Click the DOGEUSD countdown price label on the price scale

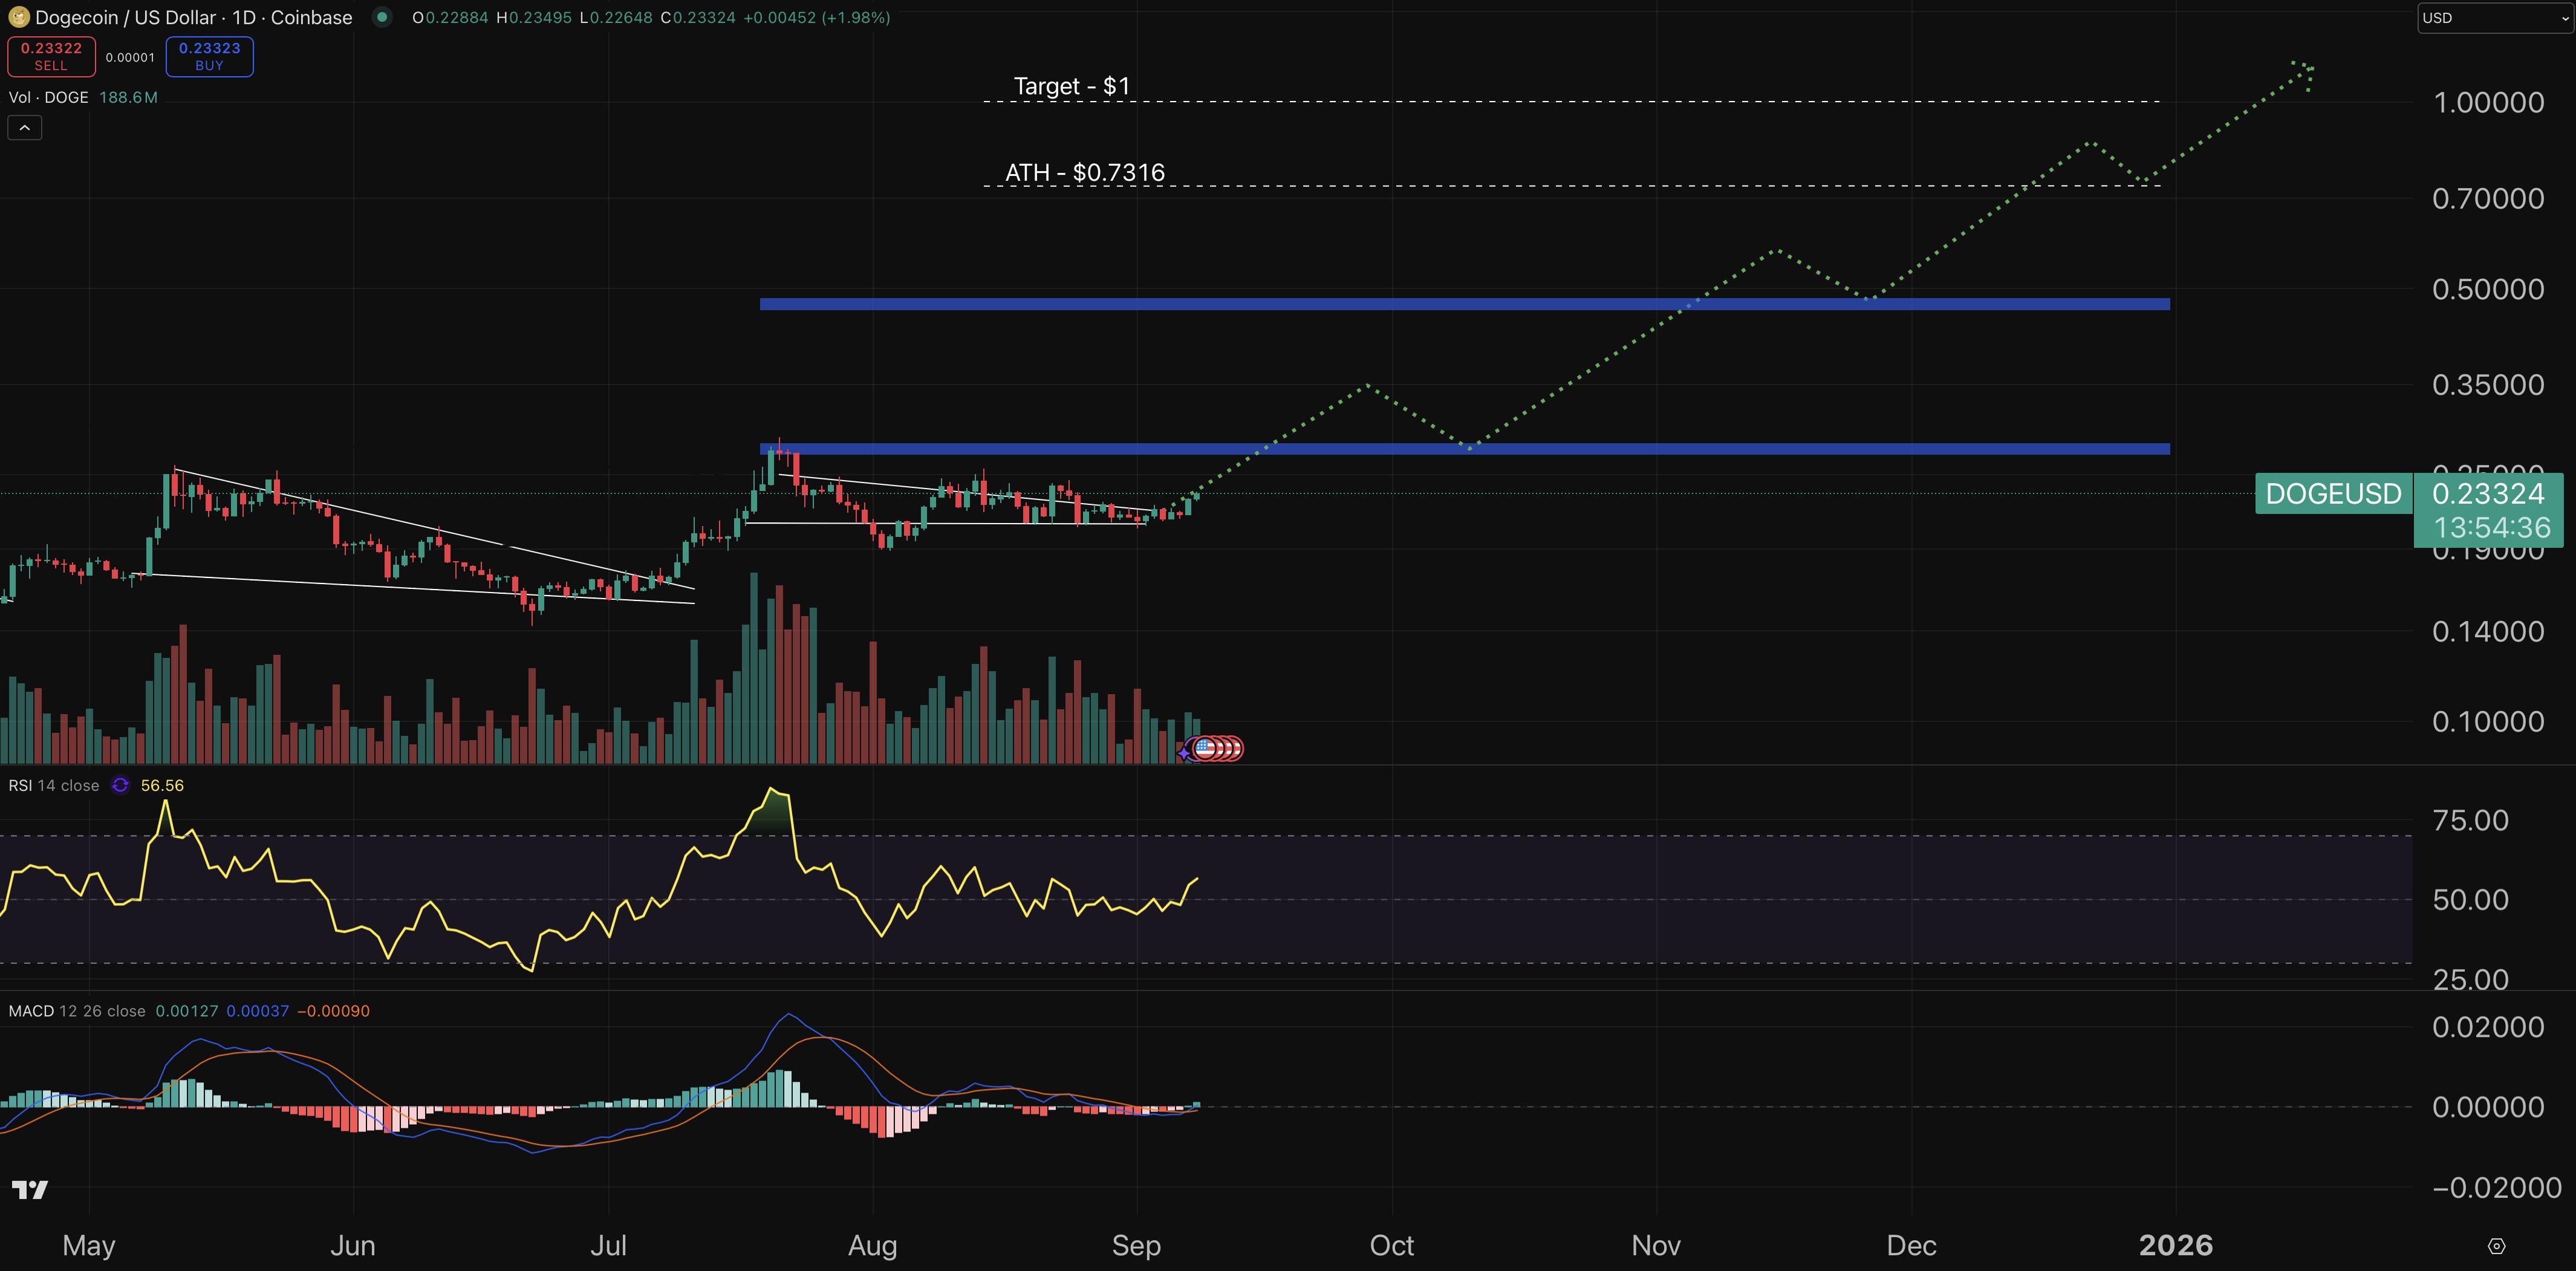tap(2490, 510)
